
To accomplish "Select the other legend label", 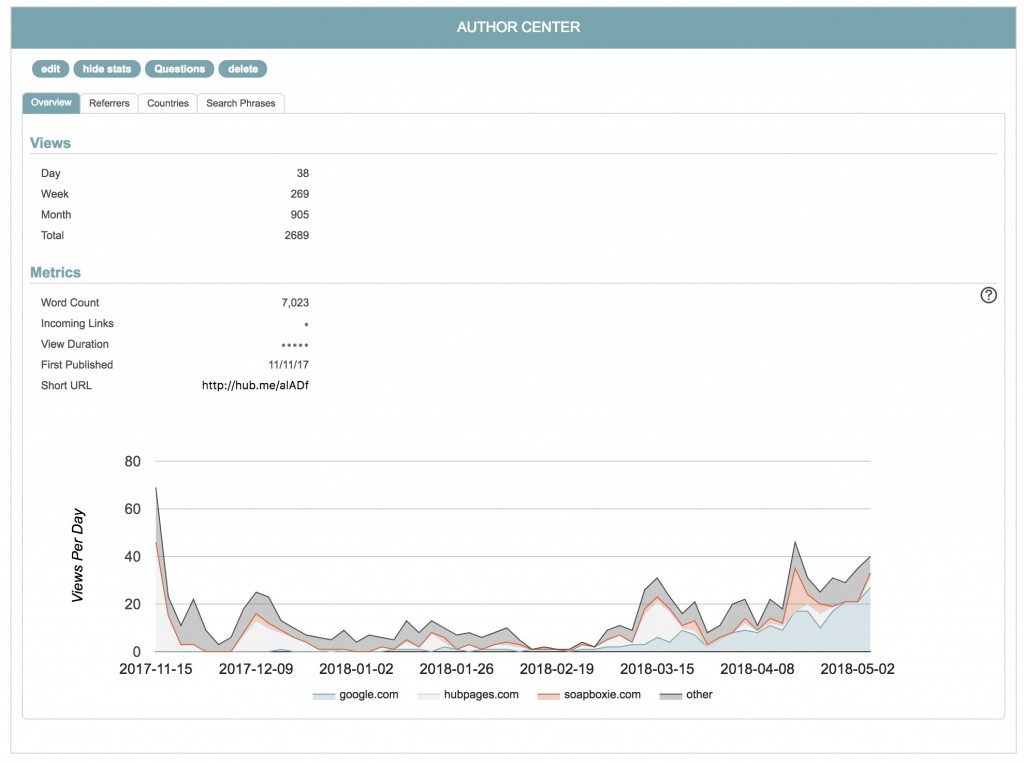I will 699,694.
